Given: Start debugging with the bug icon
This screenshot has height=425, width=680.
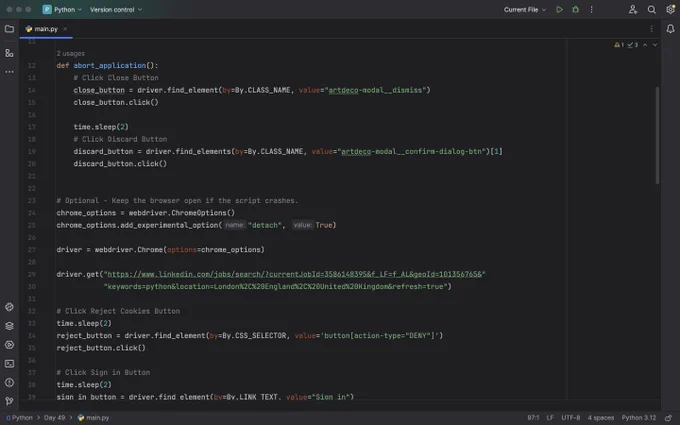Looking at the screenshot, I should (x=575, y=9).
